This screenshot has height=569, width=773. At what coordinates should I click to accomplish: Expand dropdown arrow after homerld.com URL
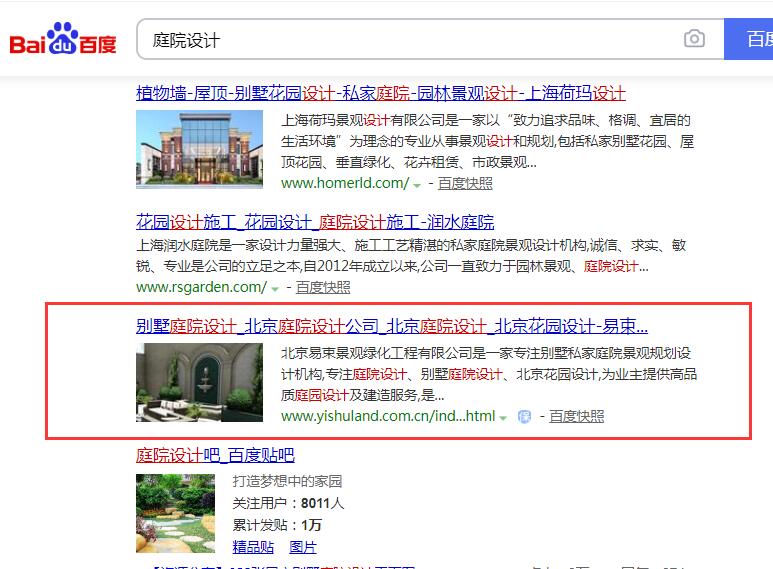[x=417, y=185]
